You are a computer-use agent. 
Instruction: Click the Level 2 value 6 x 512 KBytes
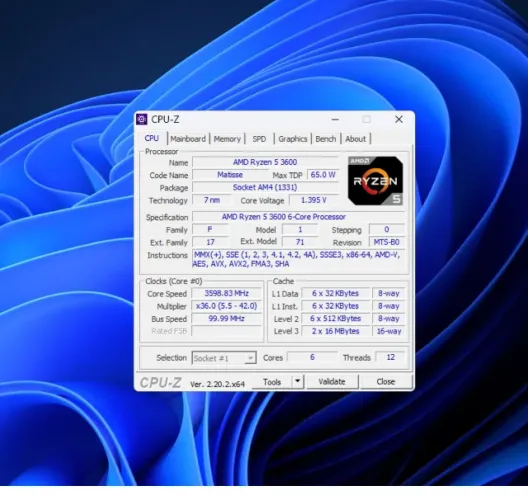coord(336,319)
